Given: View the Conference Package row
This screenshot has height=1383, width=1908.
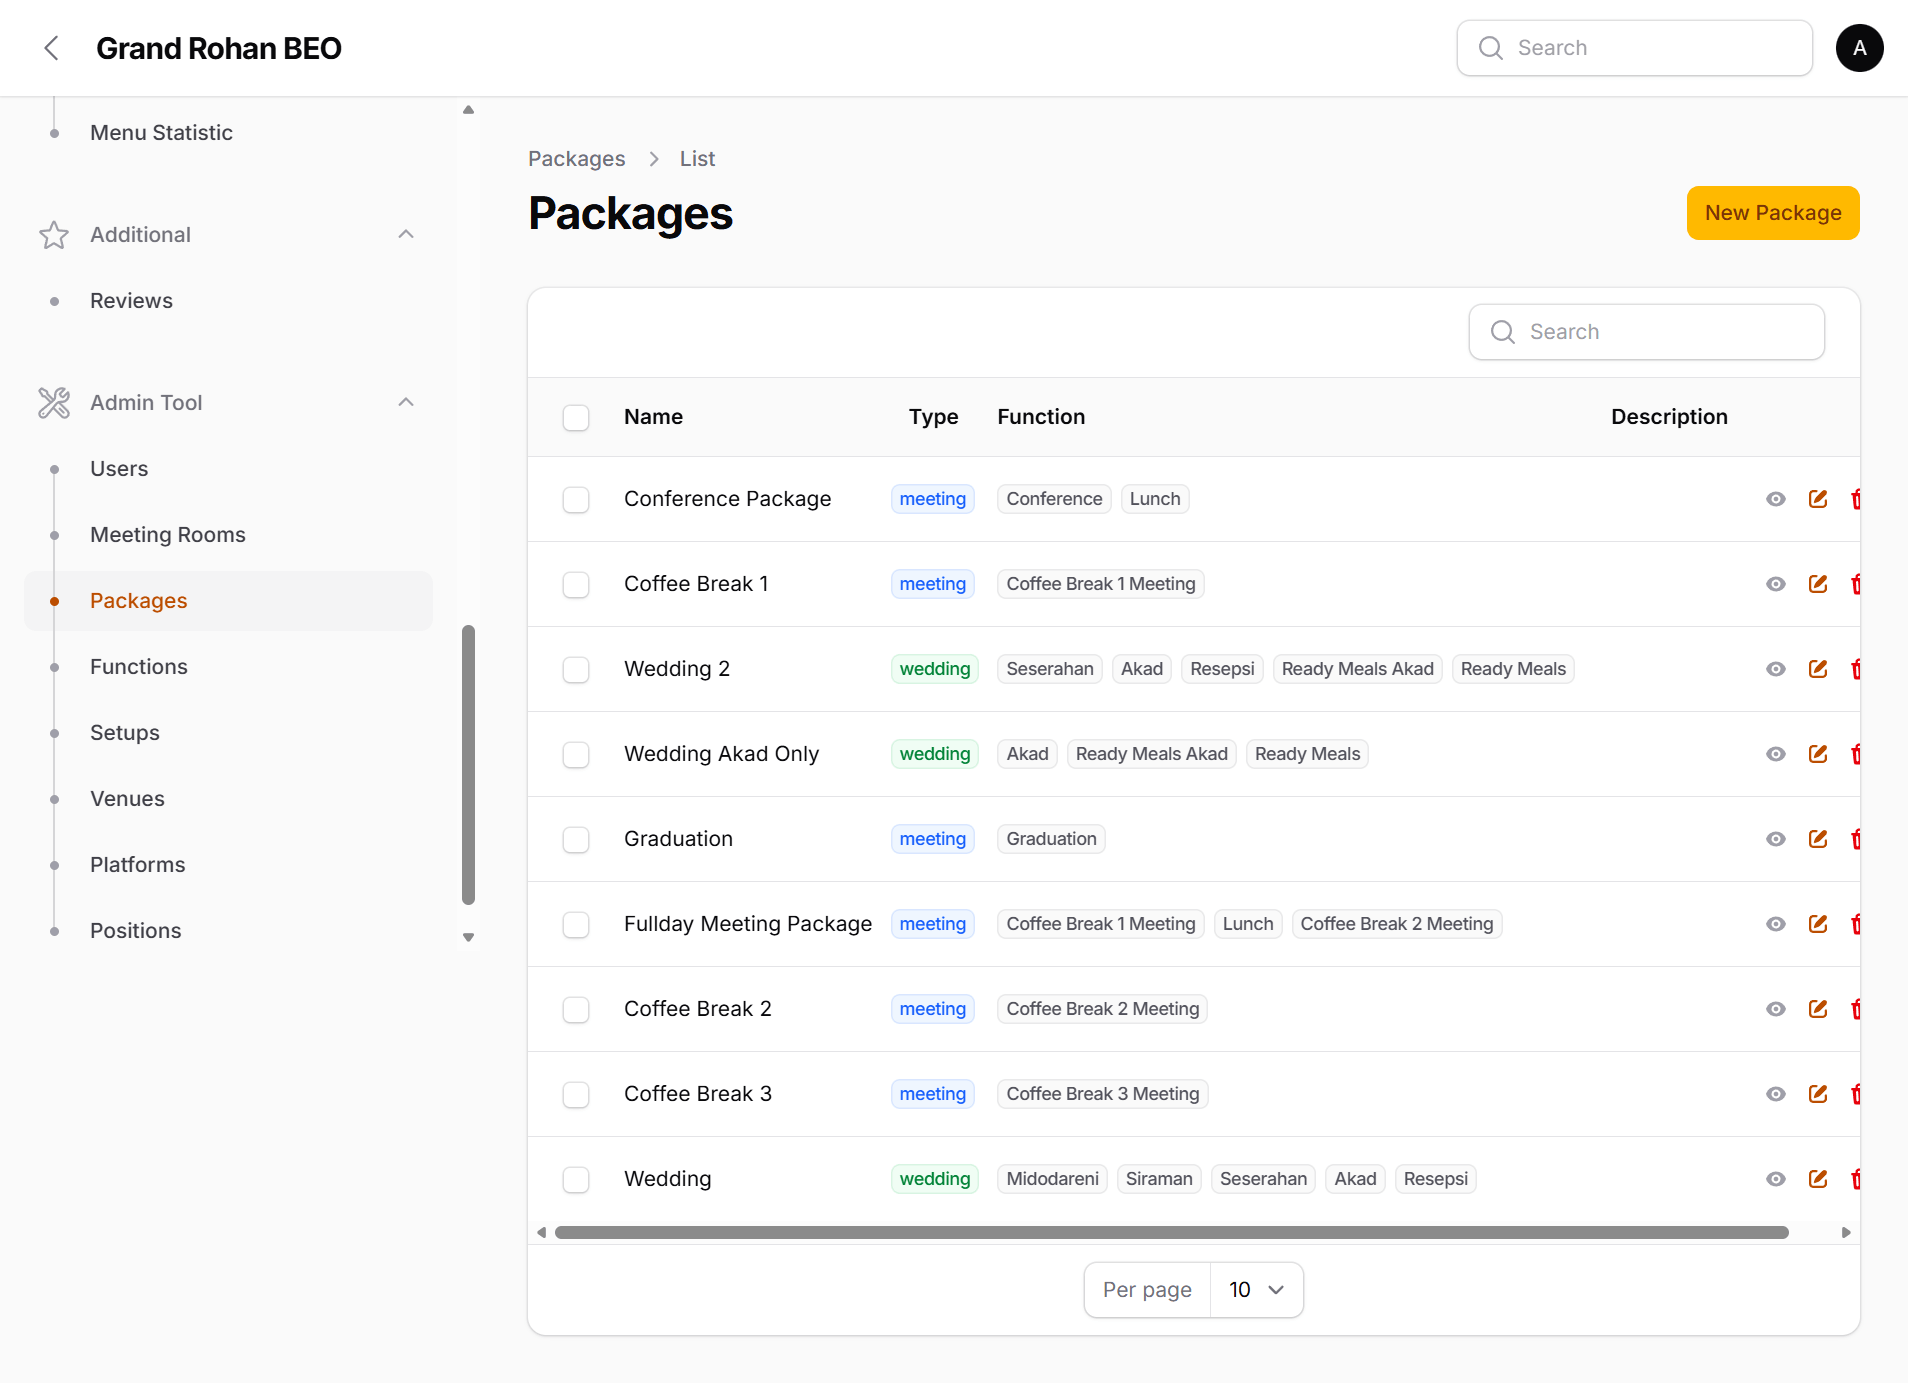Looking at the screenshot, I should [x=1775, y=499].
